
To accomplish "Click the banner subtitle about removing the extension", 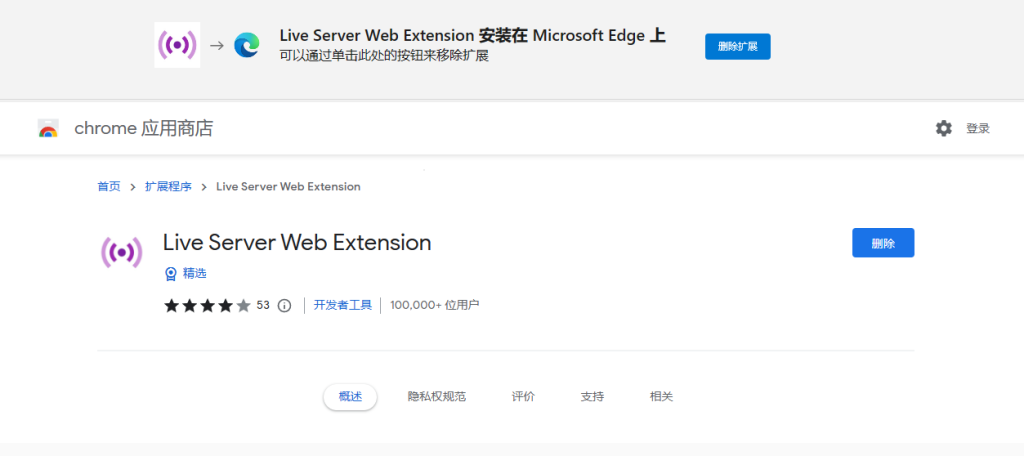I will (x=384, y=56).
